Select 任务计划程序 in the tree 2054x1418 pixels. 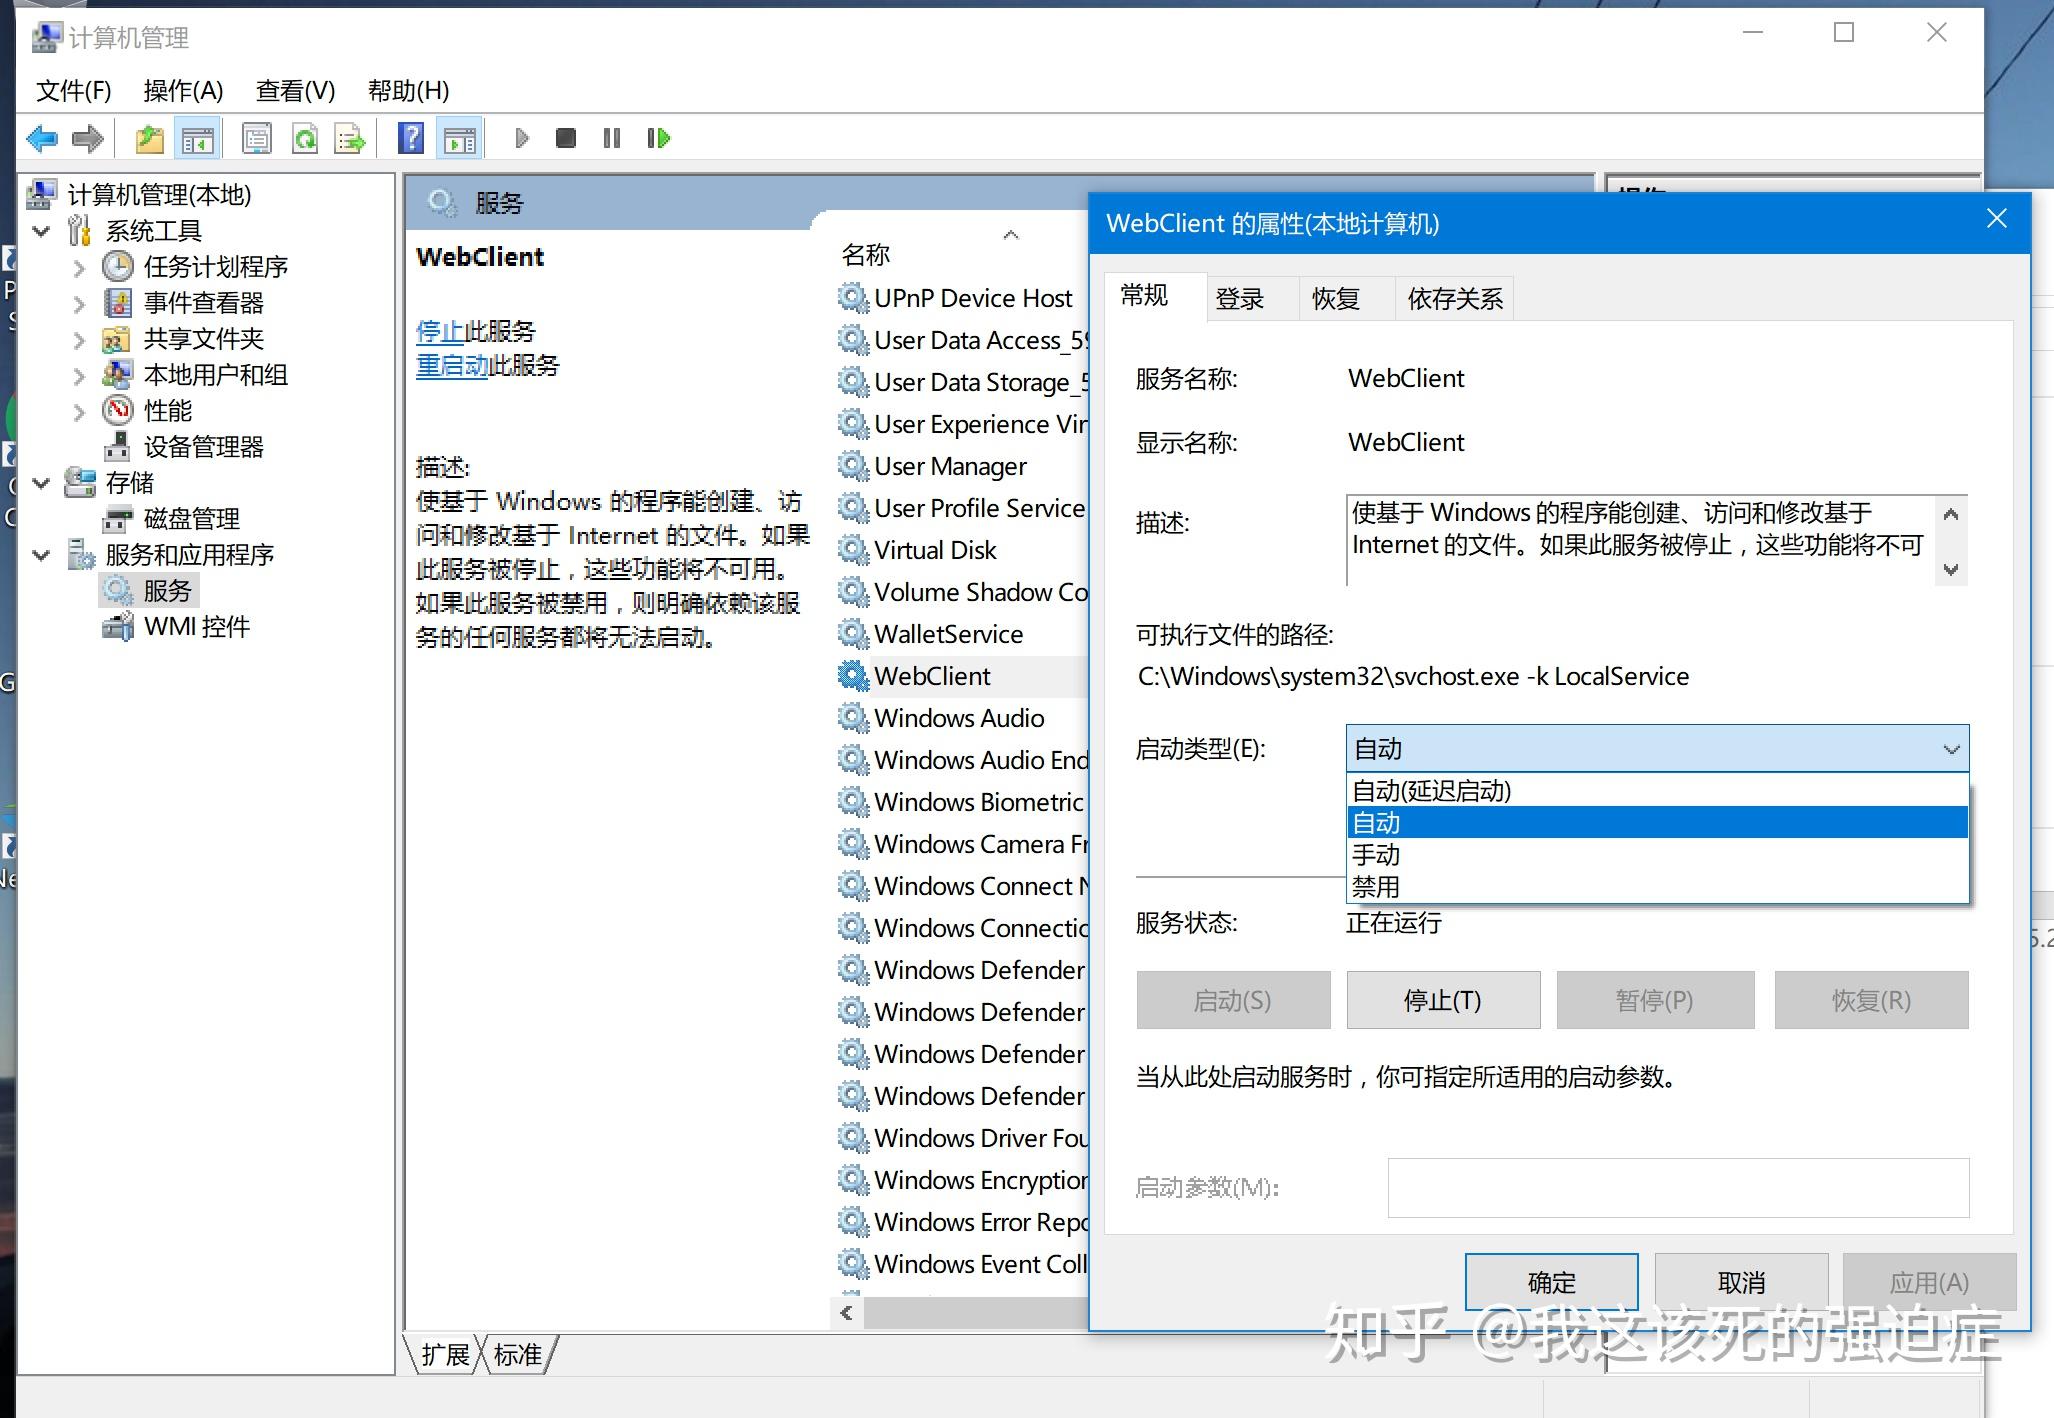pyautogui.click(x=216, y=266)
